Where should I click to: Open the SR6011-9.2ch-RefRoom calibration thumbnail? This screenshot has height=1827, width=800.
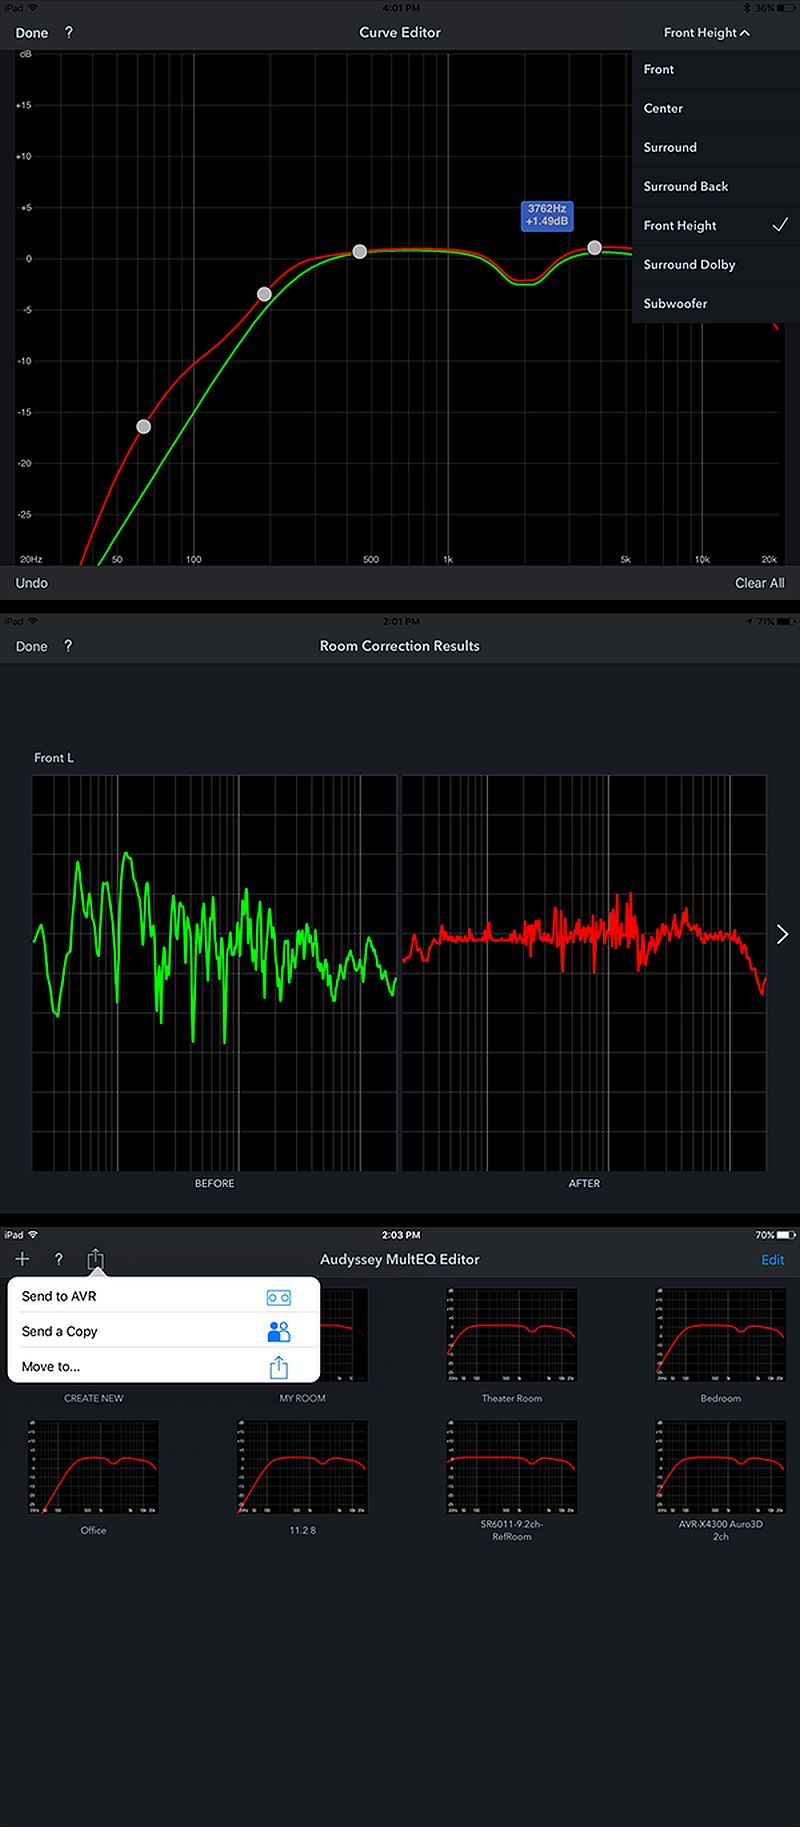[511, 1468]
